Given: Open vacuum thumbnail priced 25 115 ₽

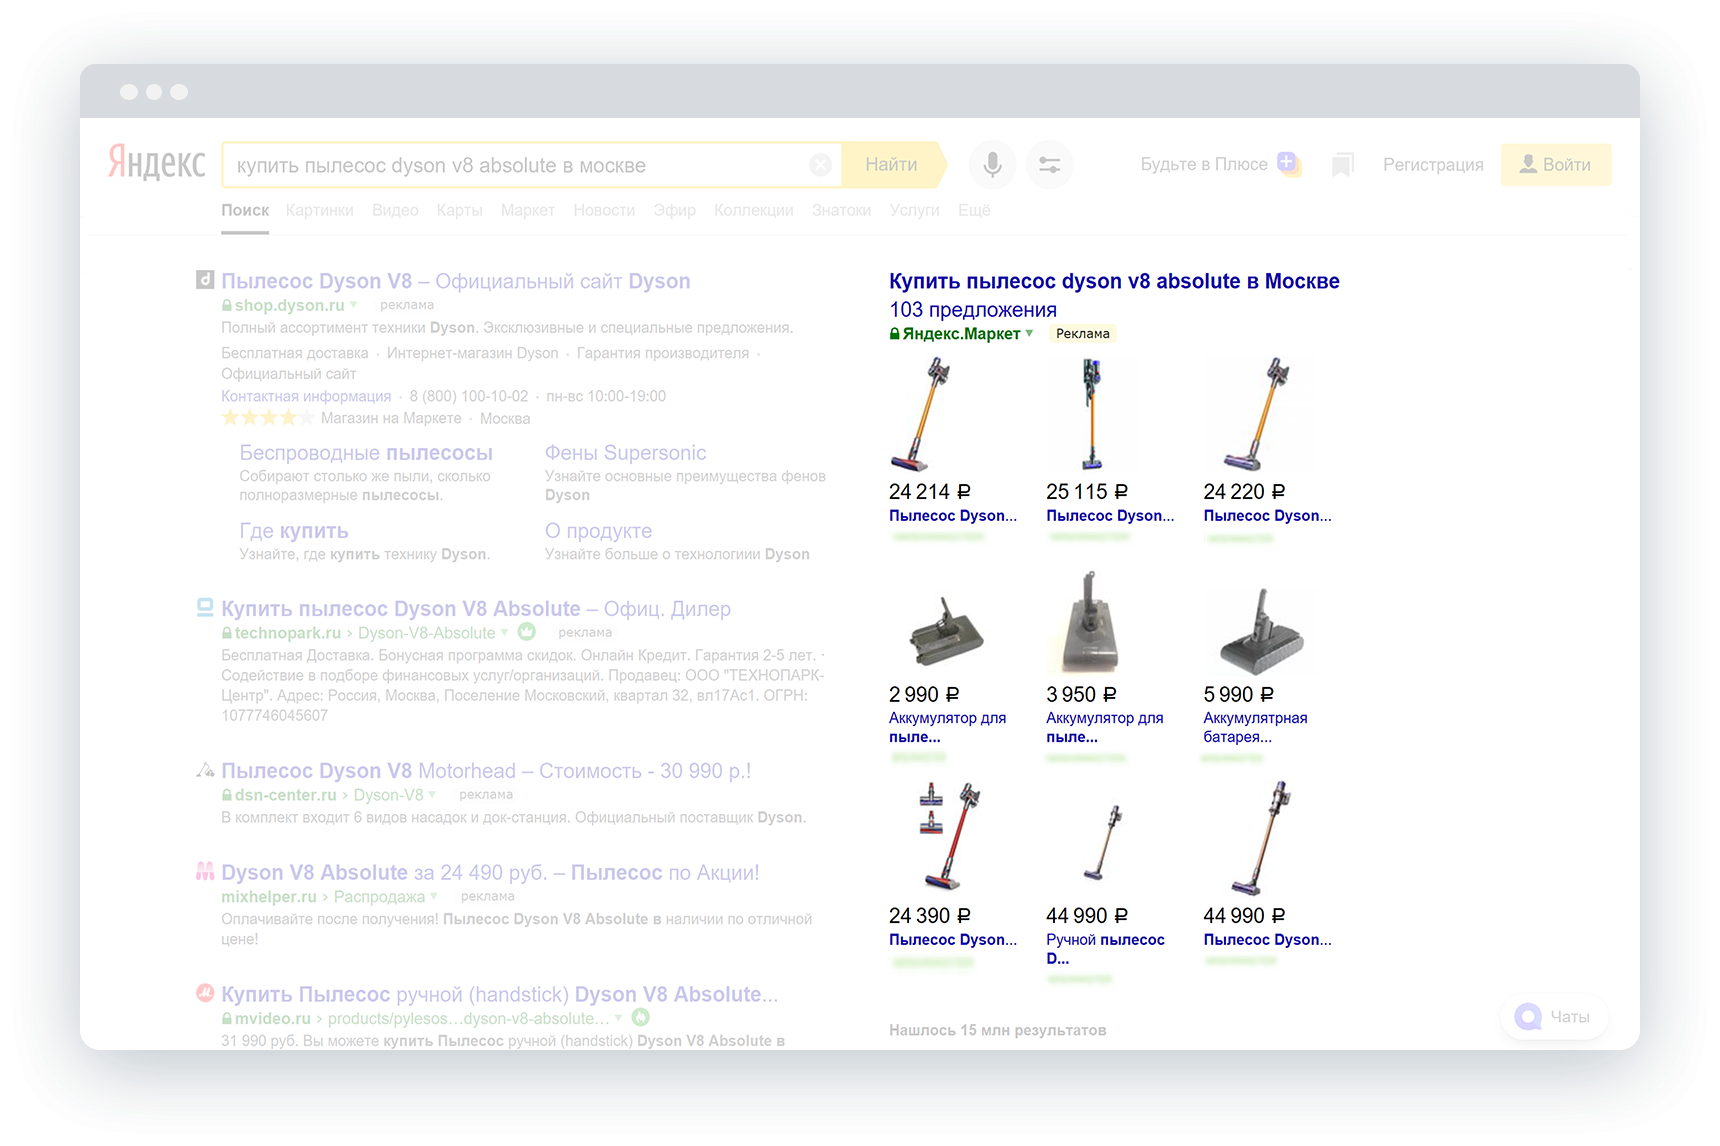Looking at the screenshot, I should pyautogui.click(x=1090, y=415).
